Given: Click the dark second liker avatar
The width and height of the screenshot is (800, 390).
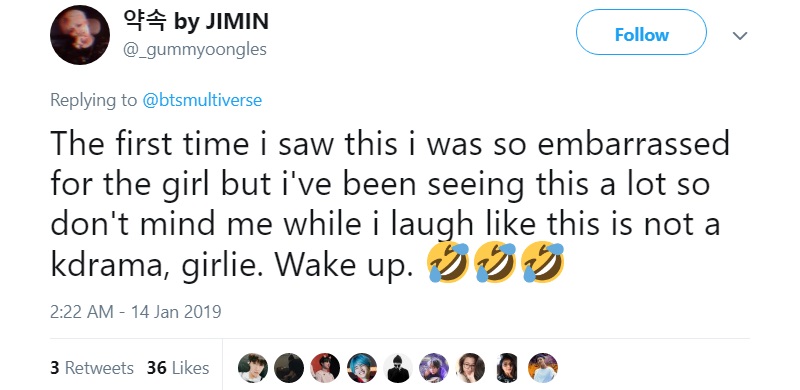Looking at the screenshot, I should point(289,368).
